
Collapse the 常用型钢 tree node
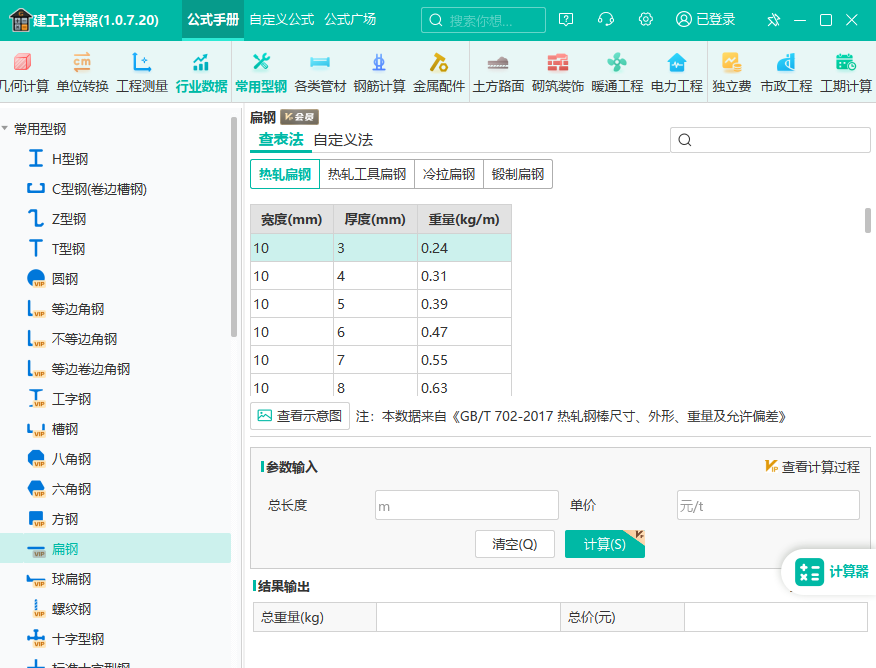[x=5, y=128]
